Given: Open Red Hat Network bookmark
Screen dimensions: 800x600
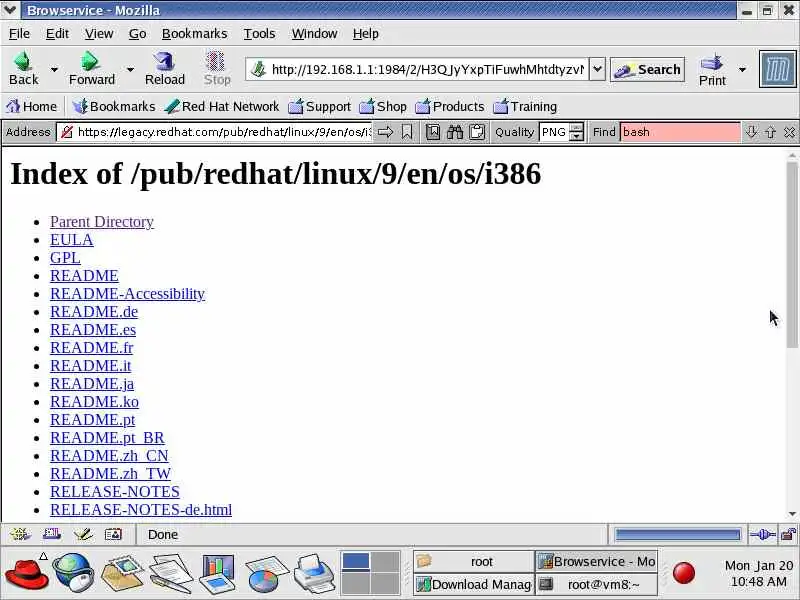Looking at the screenshot, I should (222, 106).
